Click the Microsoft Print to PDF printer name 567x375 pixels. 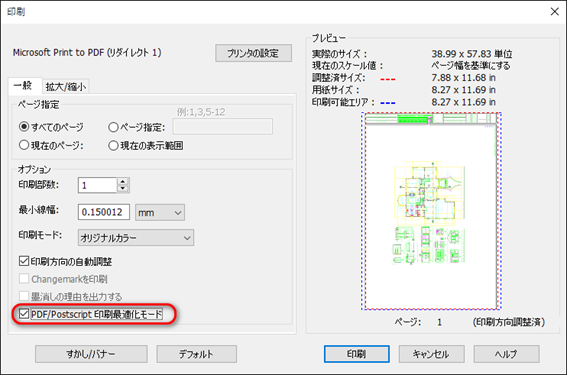tap(87, 52)
